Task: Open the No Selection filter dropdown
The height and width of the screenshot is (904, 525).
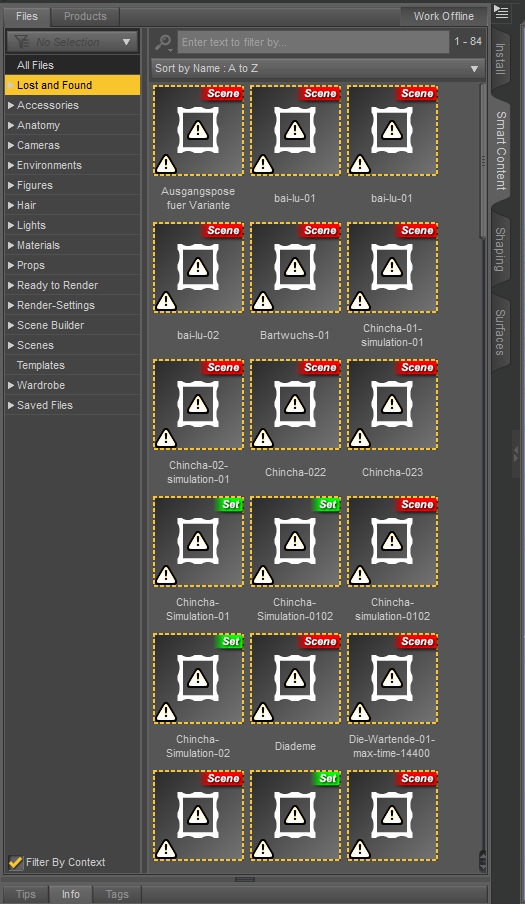Action: [x=73, y=42]
